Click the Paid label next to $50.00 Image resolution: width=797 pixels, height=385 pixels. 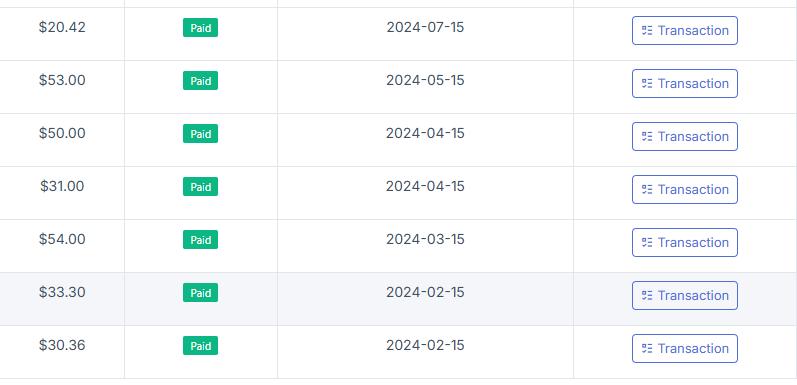(200, 133)
